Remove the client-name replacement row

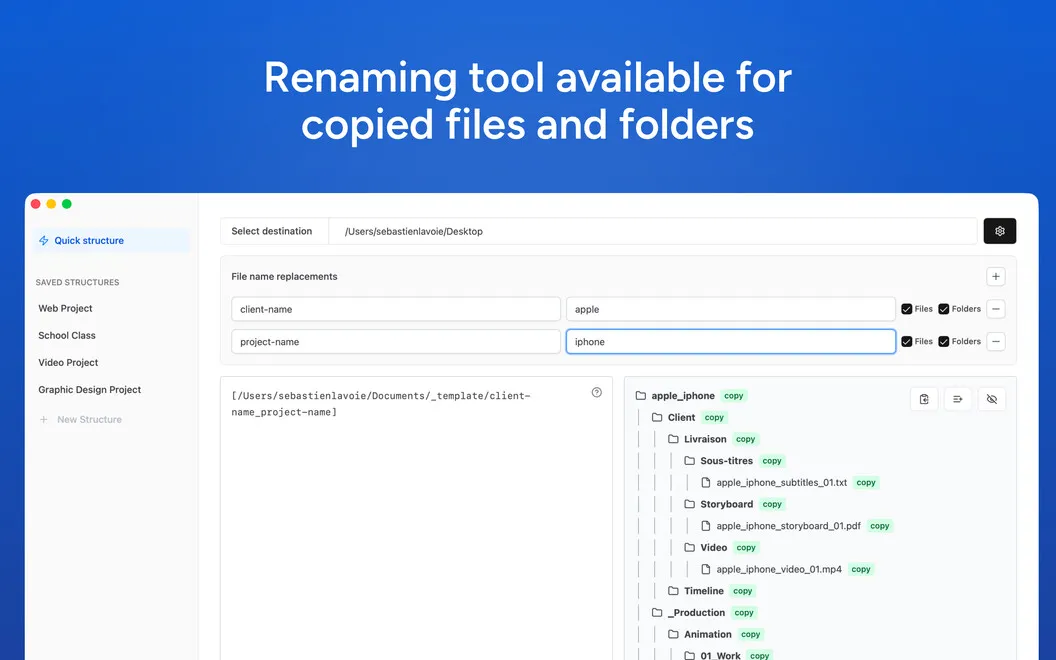(x=995, y=309)
